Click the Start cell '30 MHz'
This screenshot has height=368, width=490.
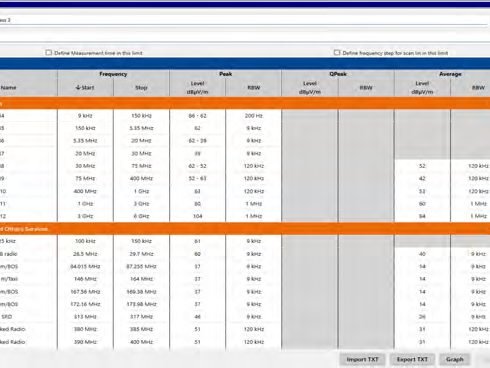coord(85,166)
